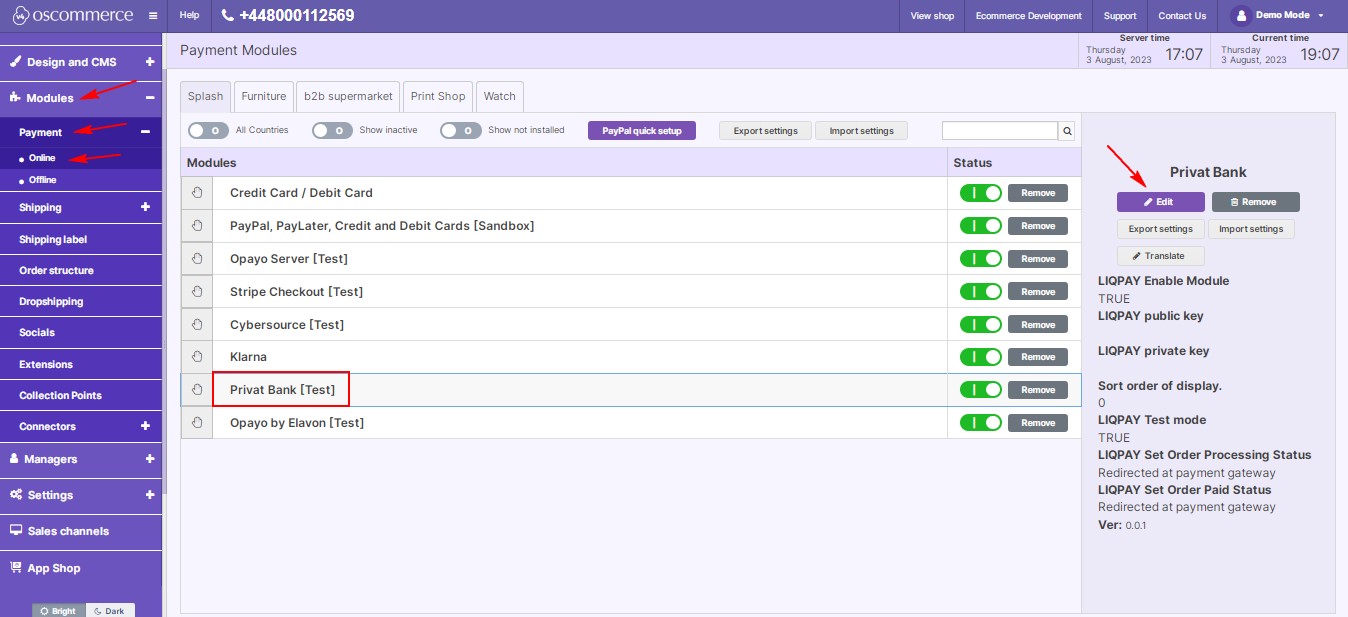Click the Managers person icon

point(15,459)
